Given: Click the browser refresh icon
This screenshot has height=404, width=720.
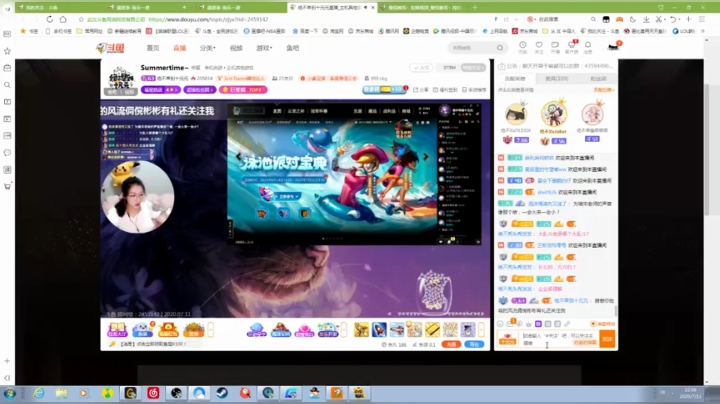Looking at the screenshot, I should 50,19.
